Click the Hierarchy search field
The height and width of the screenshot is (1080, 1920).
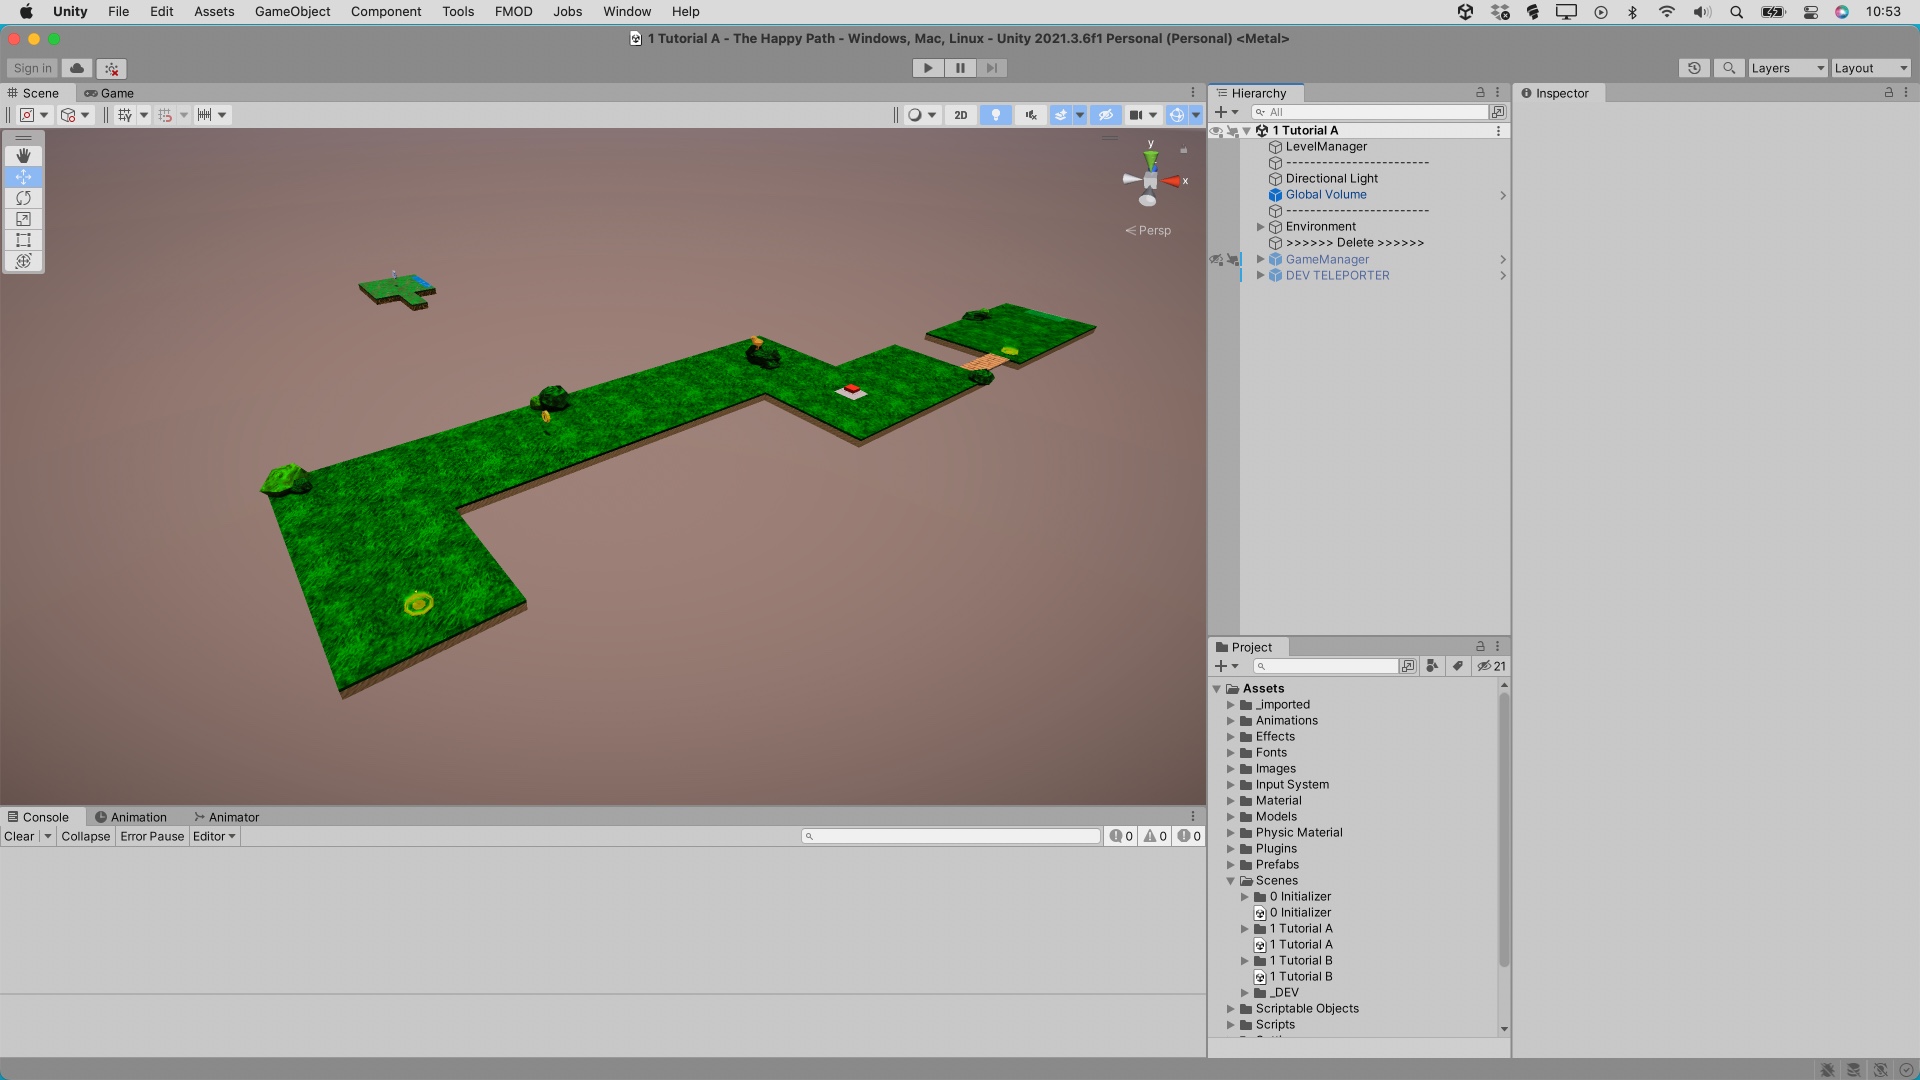pyautogui.click(x=1369, y=112)
